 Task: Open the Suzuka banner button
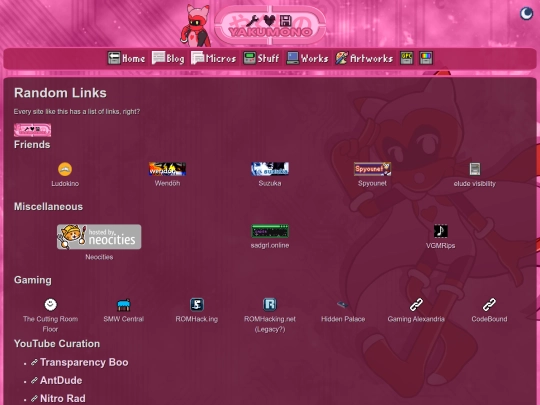[270, 169]
